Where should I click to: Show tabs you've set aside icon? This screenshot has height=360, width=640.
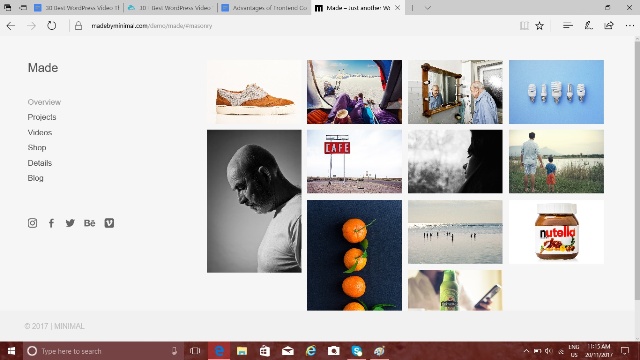pyautogui.click(x=7, y=8)
